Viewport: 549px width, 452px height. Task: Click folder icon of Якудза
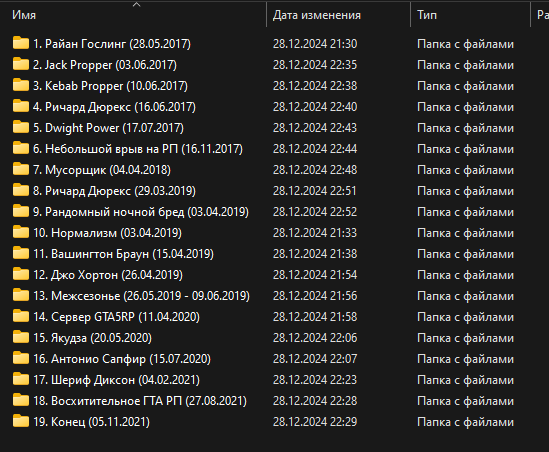tap(21, 337)
